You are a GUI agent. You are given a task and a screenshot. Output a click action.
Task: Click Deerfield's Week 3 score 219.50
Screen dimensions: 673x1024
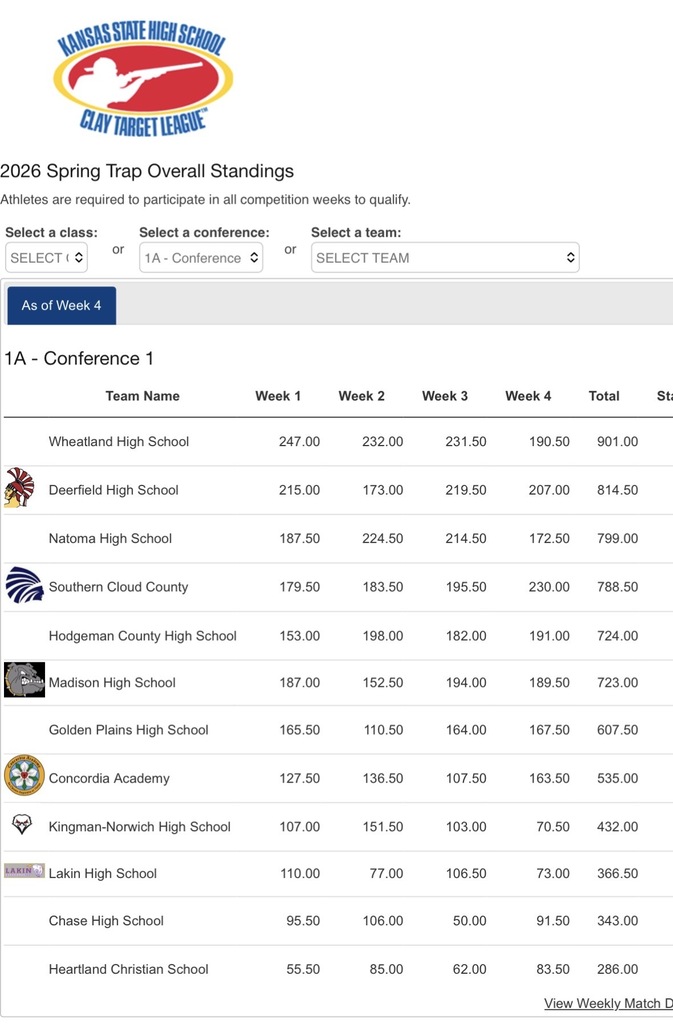[x=466, y=490]
